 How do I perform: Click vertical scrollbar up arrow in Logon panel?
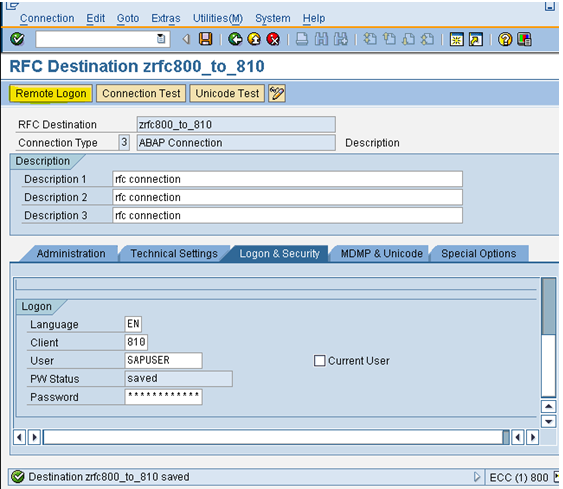[x=548, y=406]
